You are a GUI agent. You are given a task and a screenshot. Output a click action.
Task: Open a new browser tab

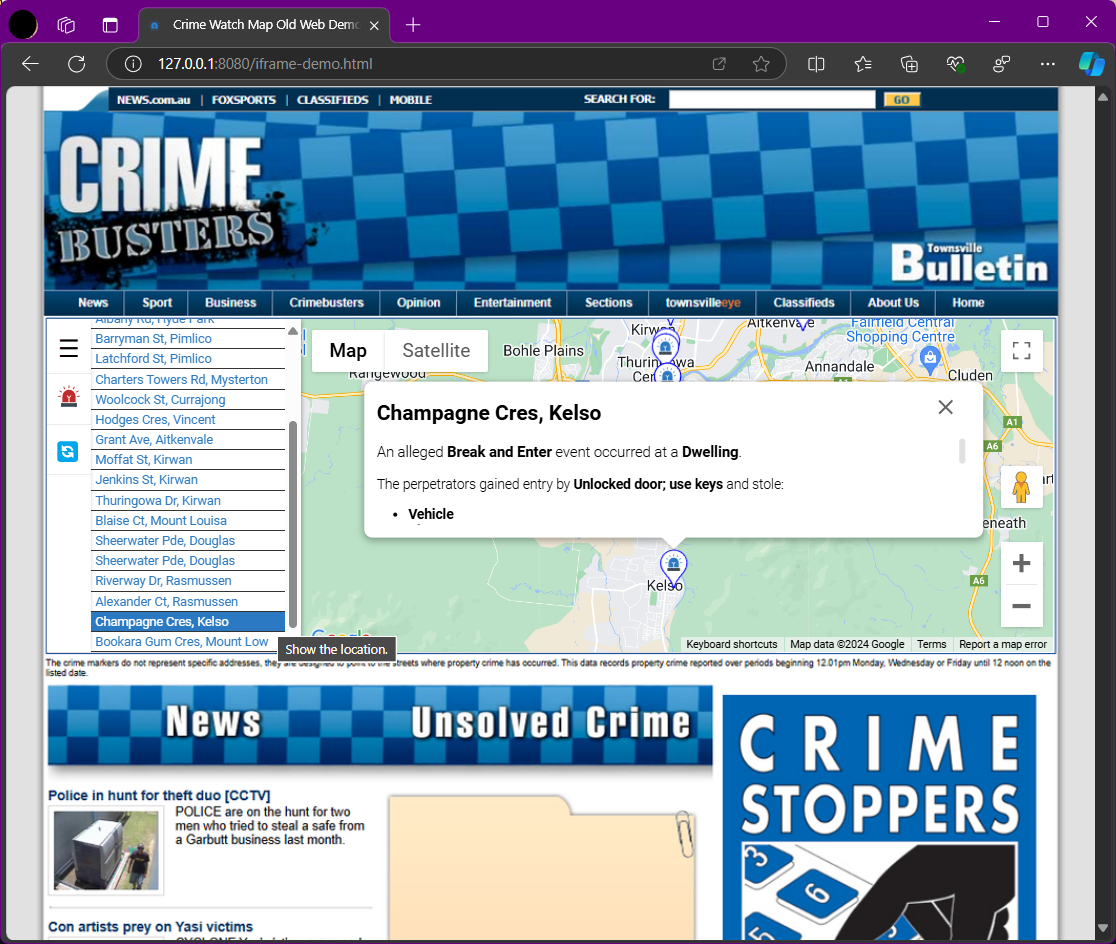[413, 25]
